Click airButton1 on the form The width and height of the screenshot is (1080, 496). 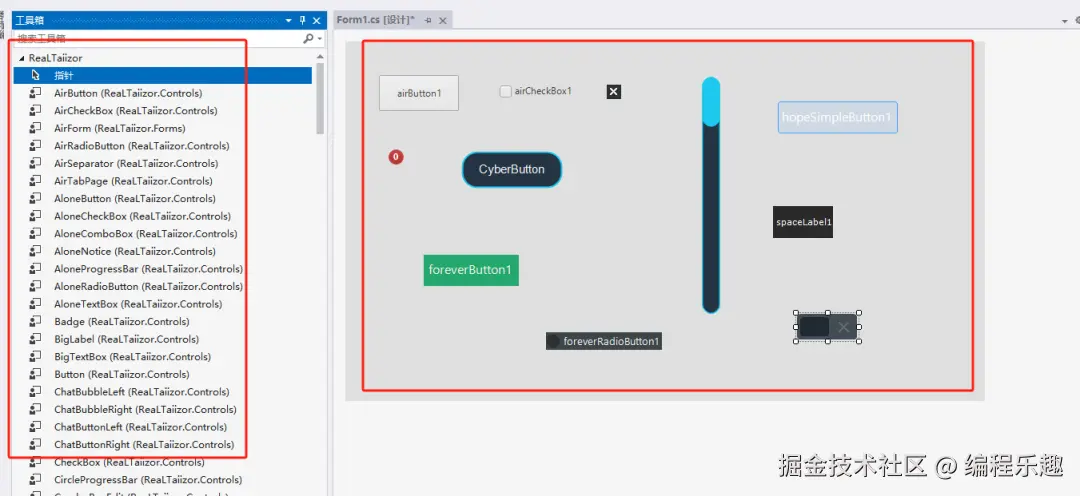coord(419,93)
